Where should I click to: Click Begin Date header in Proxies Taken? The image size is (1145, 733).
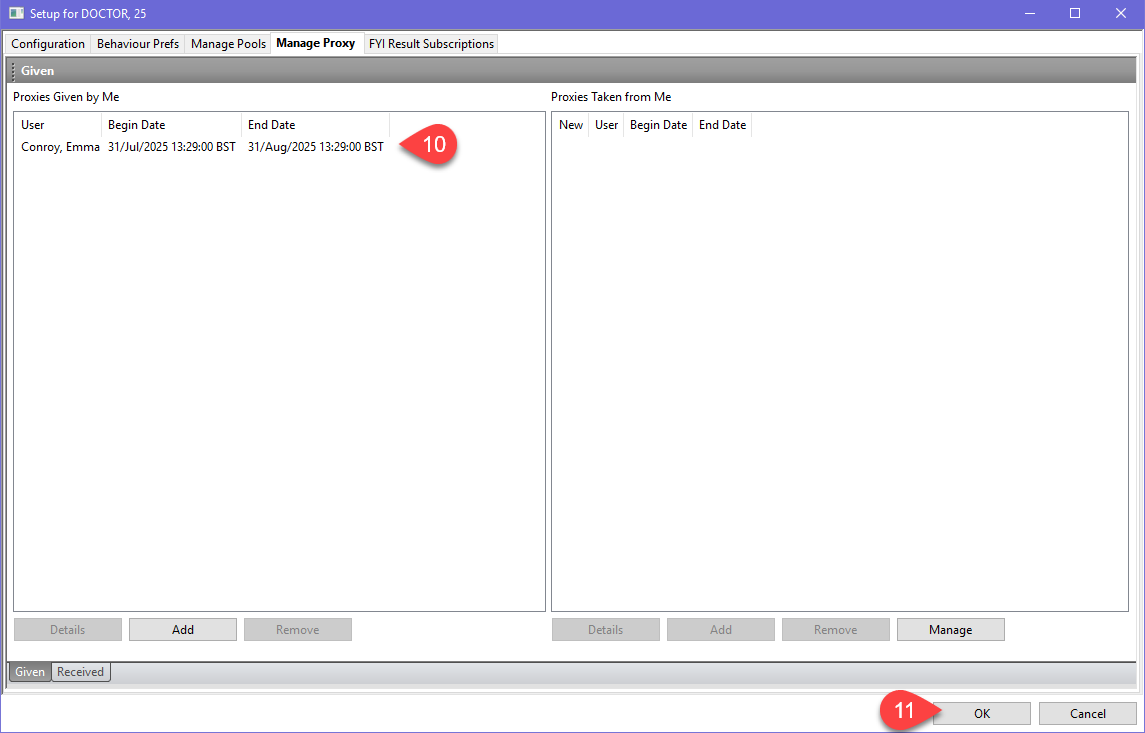[658, 125]
